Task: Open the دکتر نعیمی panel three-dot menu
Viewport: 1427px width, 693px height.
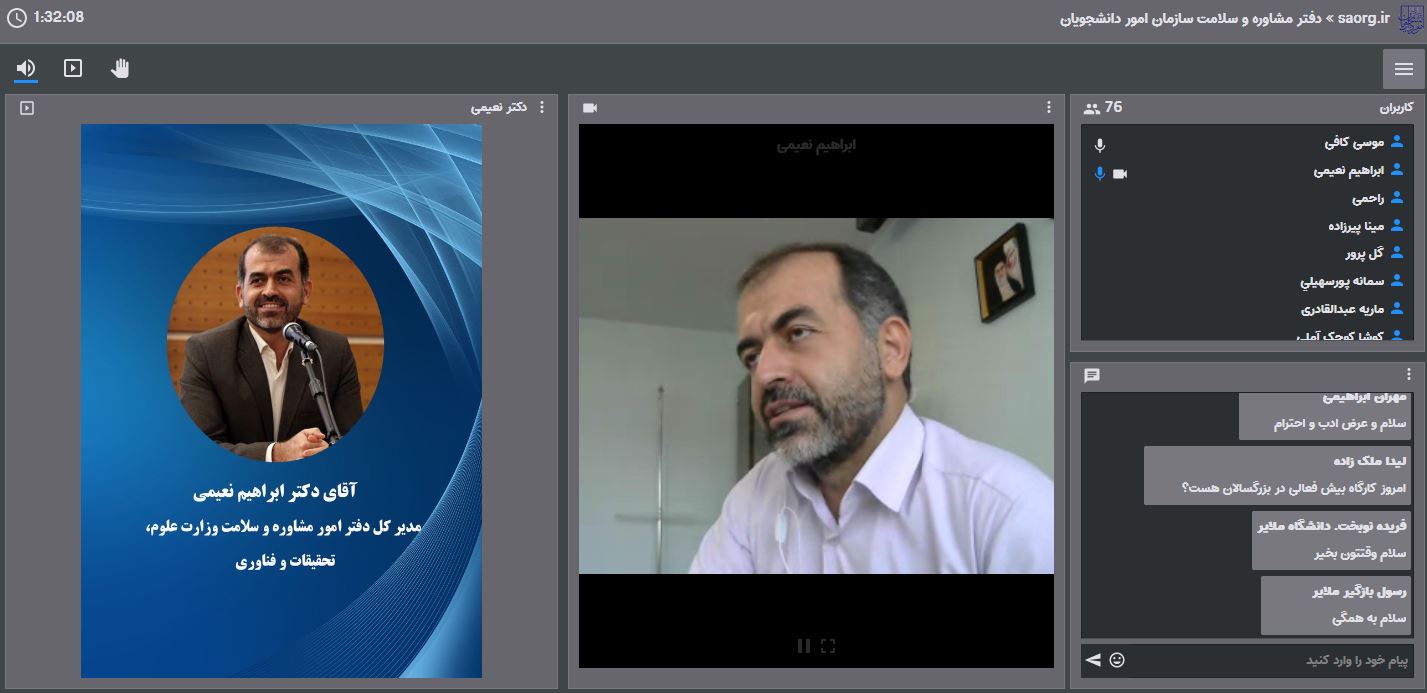Action: pos(542,107)
